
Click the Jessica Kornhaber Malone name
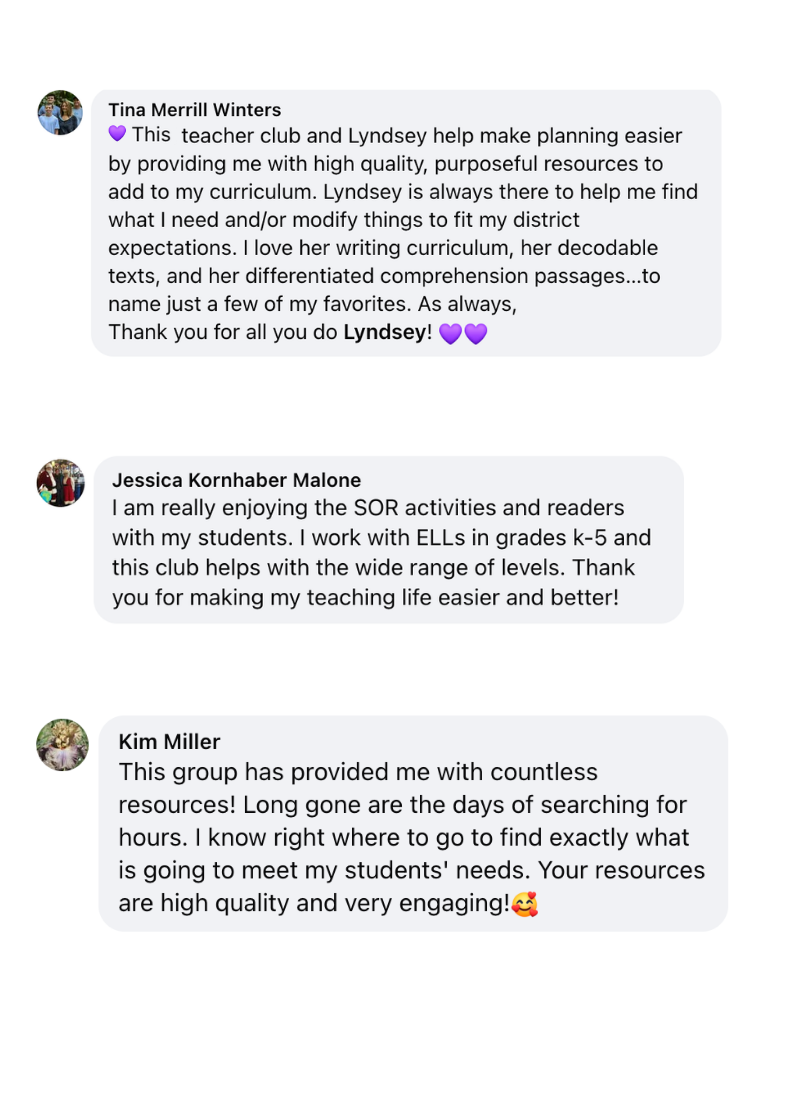[236, 480]
